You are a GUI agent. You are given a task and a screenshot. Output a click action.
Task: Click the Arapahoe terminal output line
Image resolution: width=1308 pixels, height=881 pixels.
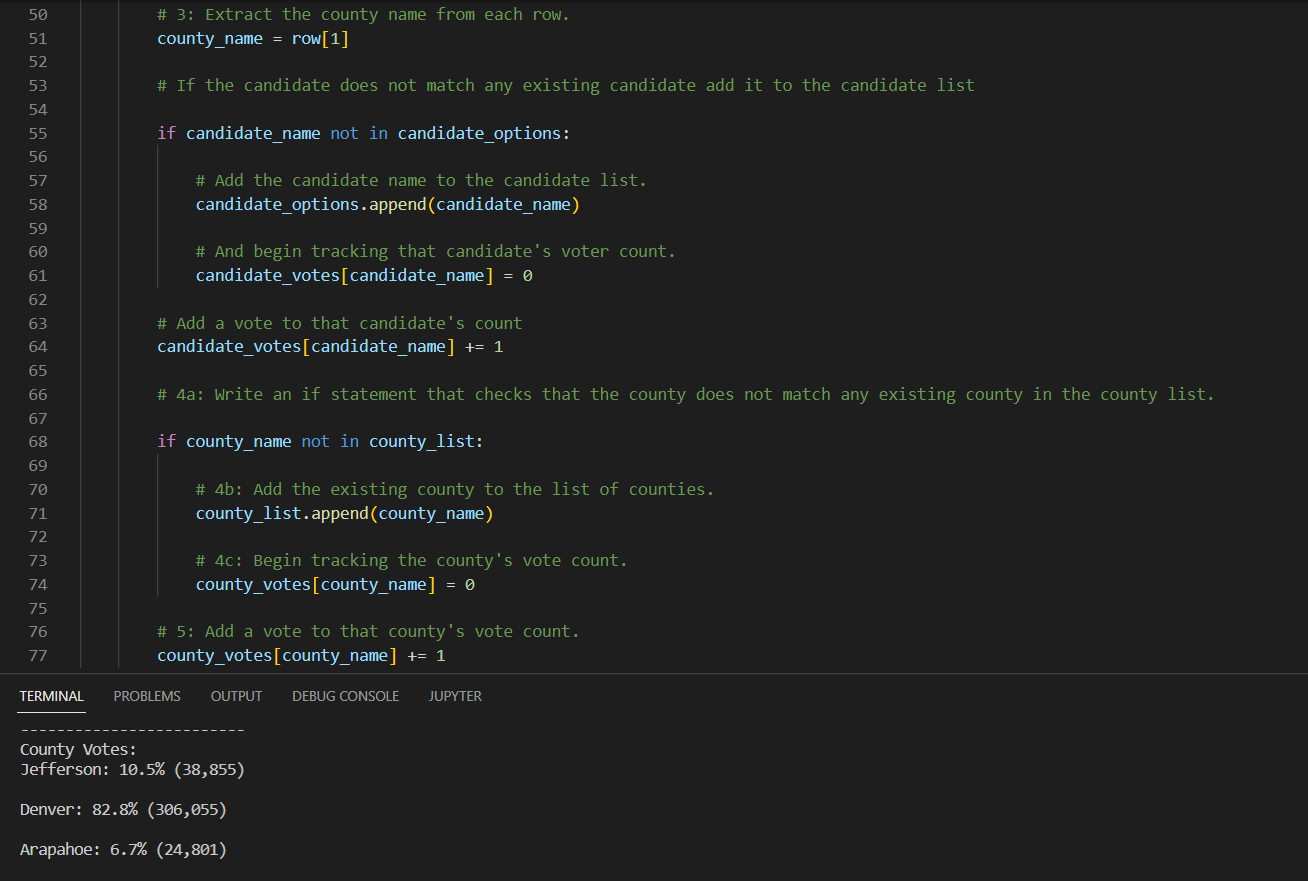click(x=123, y=849)
